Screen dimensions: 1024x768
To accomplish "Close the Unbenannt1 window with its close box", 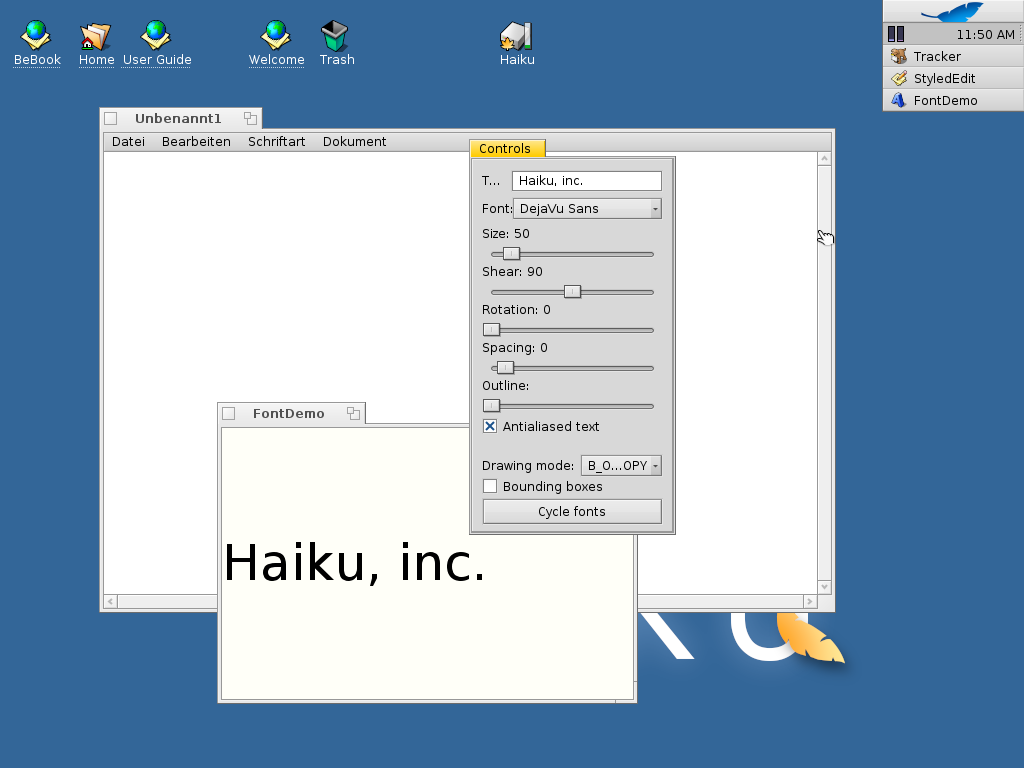I will [x=111, y=118].
